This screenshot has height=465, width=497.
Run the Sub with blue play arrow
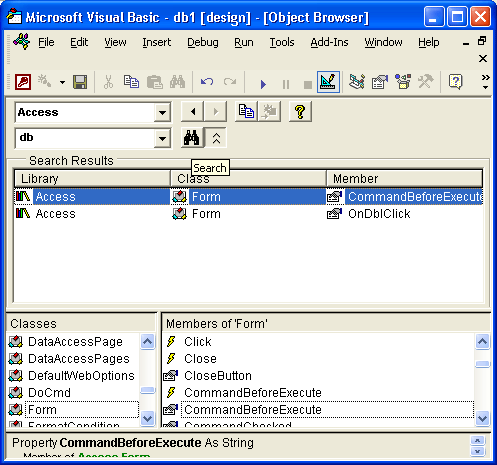pyautogui.click(x=263, y=84)
